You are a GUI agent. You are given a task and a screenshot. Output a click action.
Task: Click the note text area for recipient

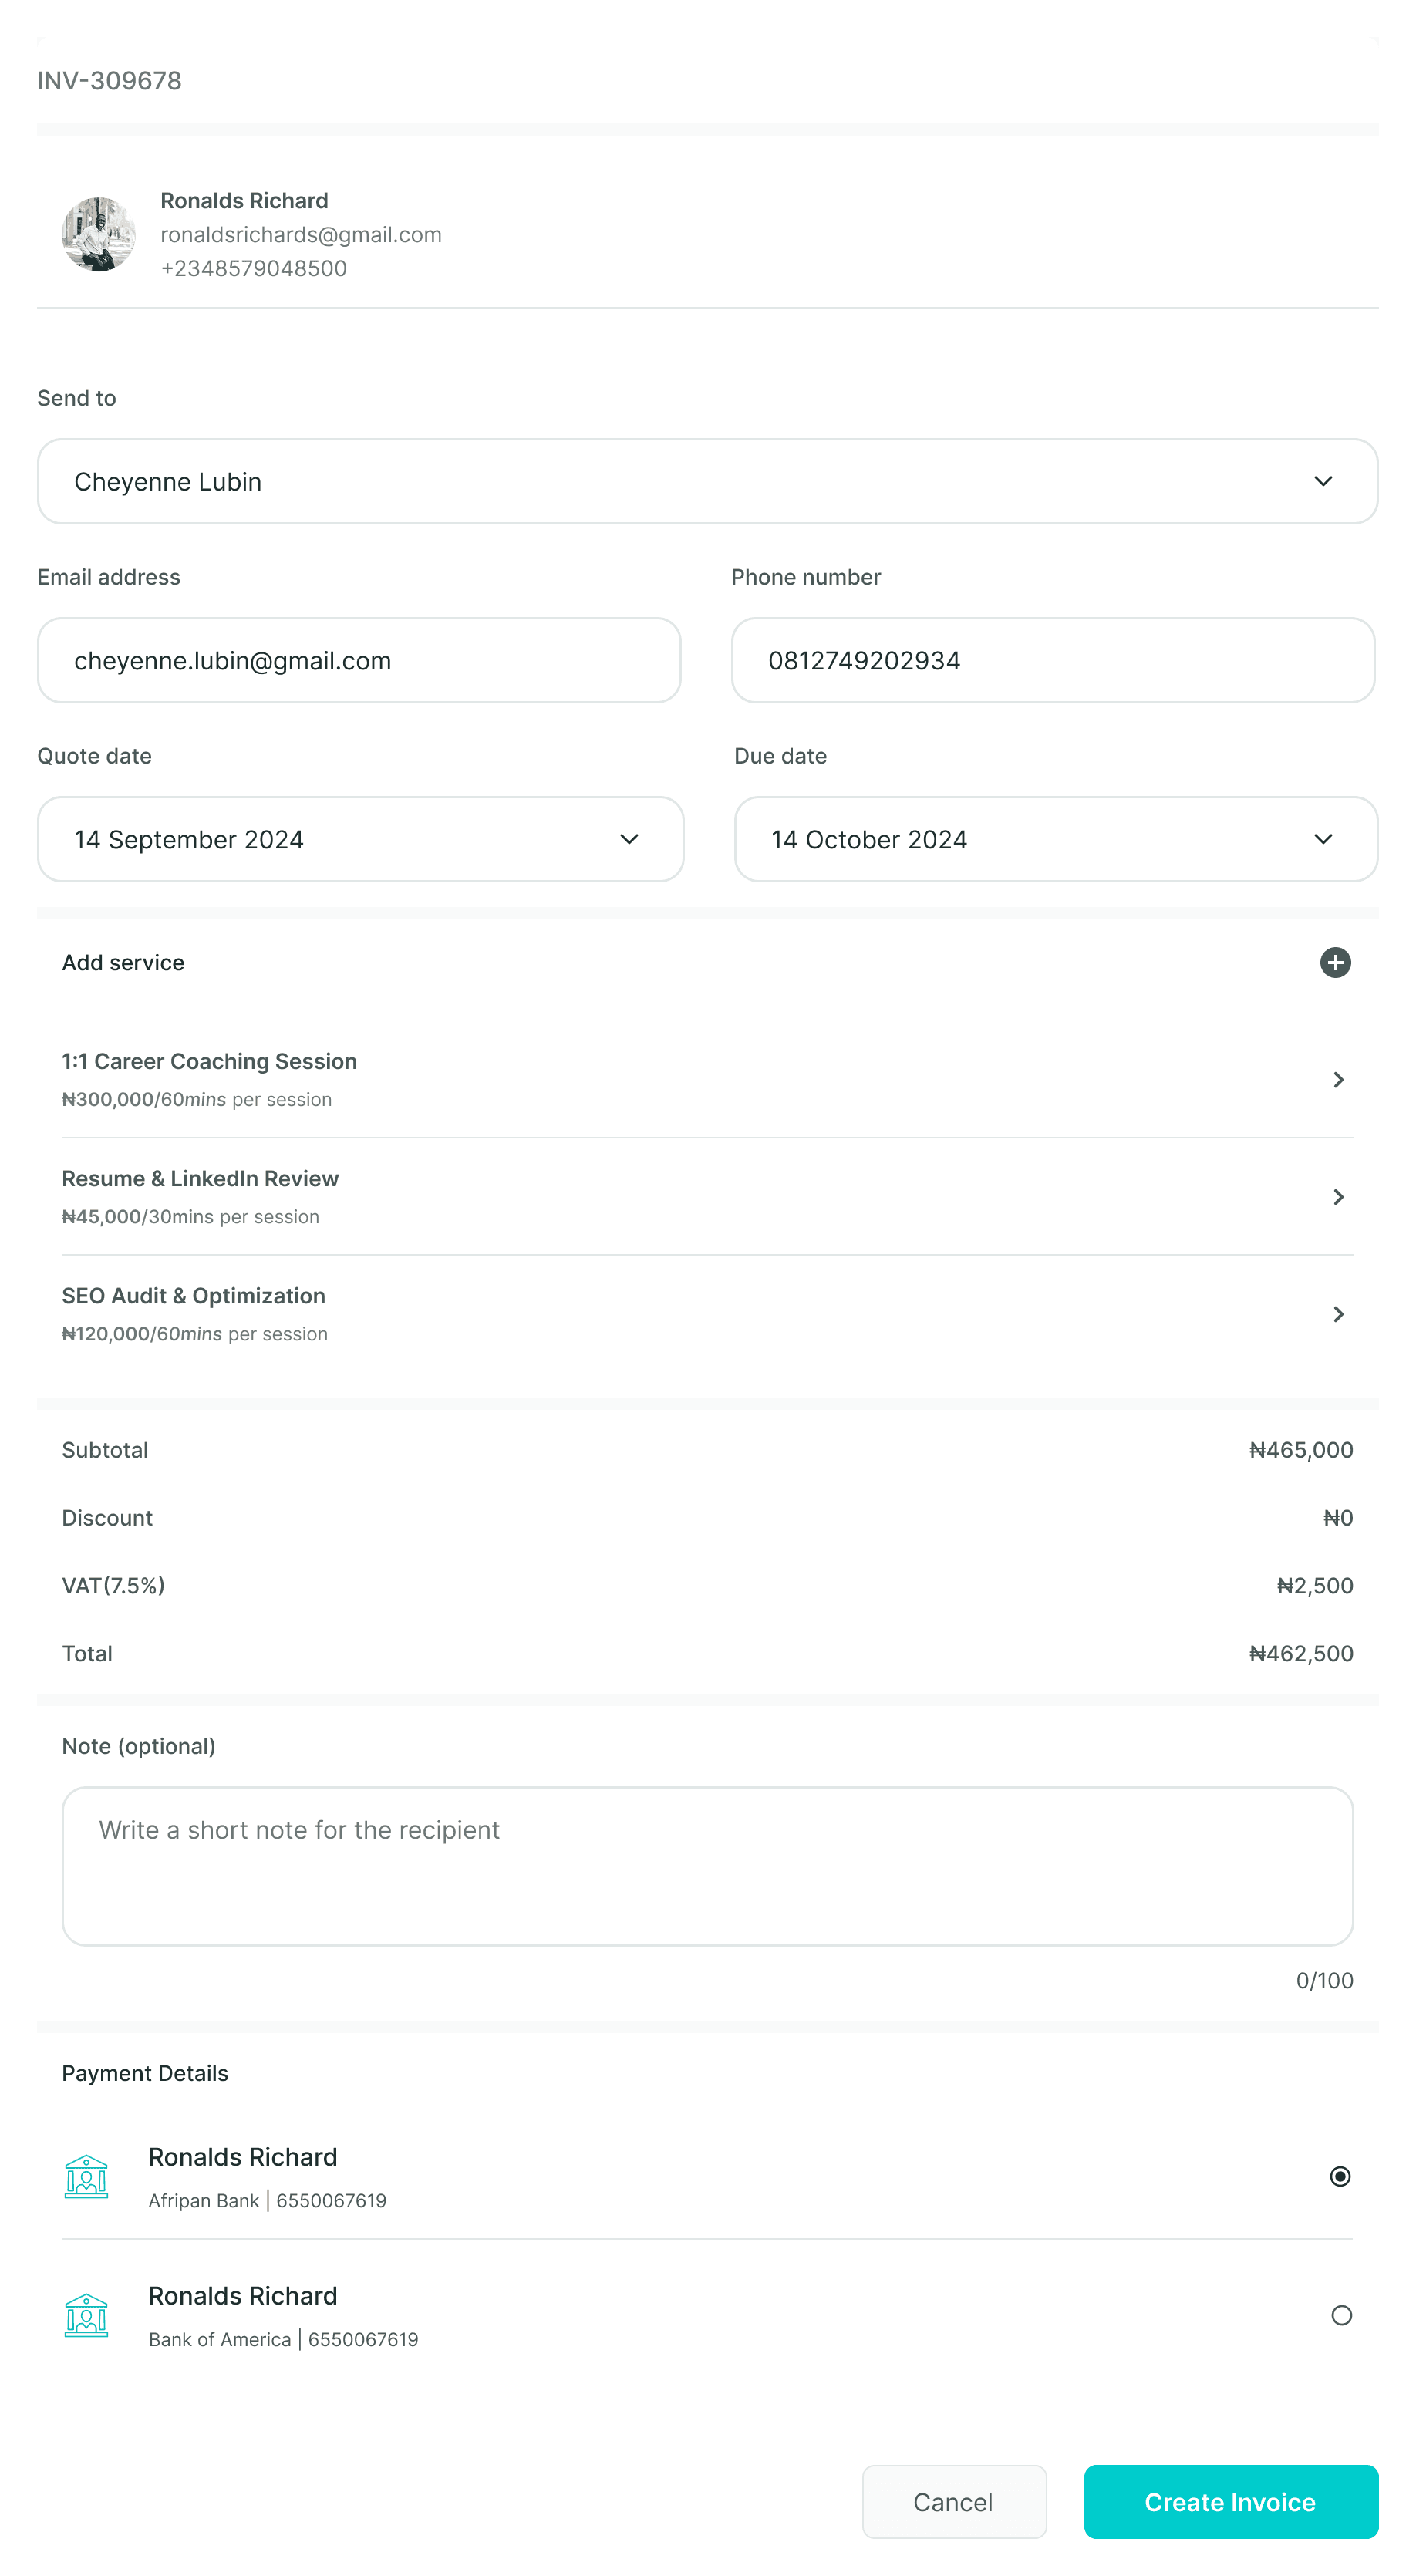pos(708,1866)
